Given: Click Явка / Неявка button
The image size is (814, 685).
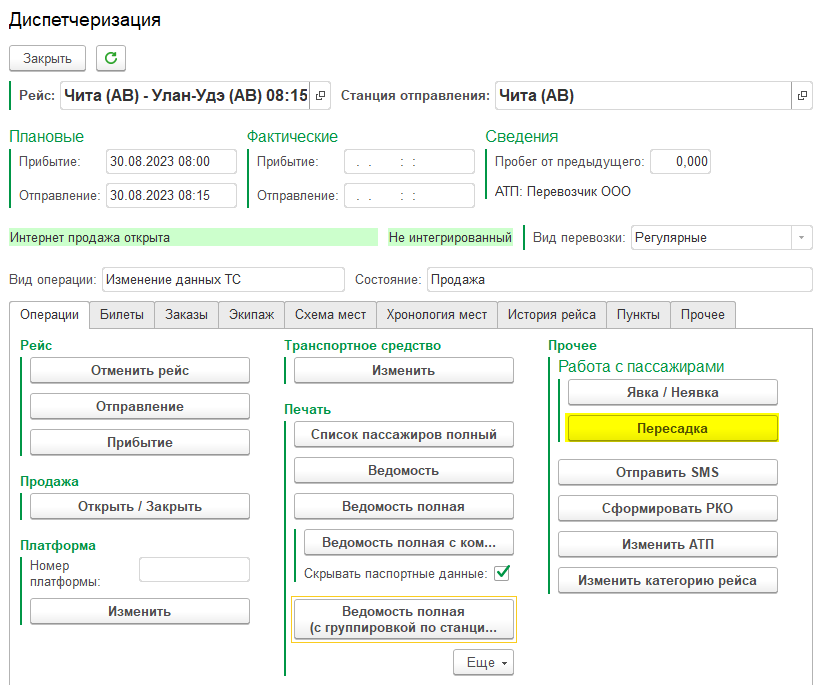Looking at the screenshot, I should 667,392.
